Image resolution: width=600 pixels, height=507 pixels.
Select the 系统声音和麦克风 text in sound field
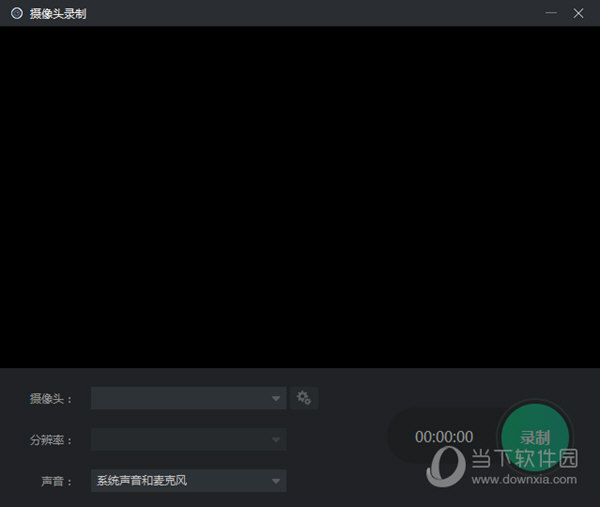(142, 481)
